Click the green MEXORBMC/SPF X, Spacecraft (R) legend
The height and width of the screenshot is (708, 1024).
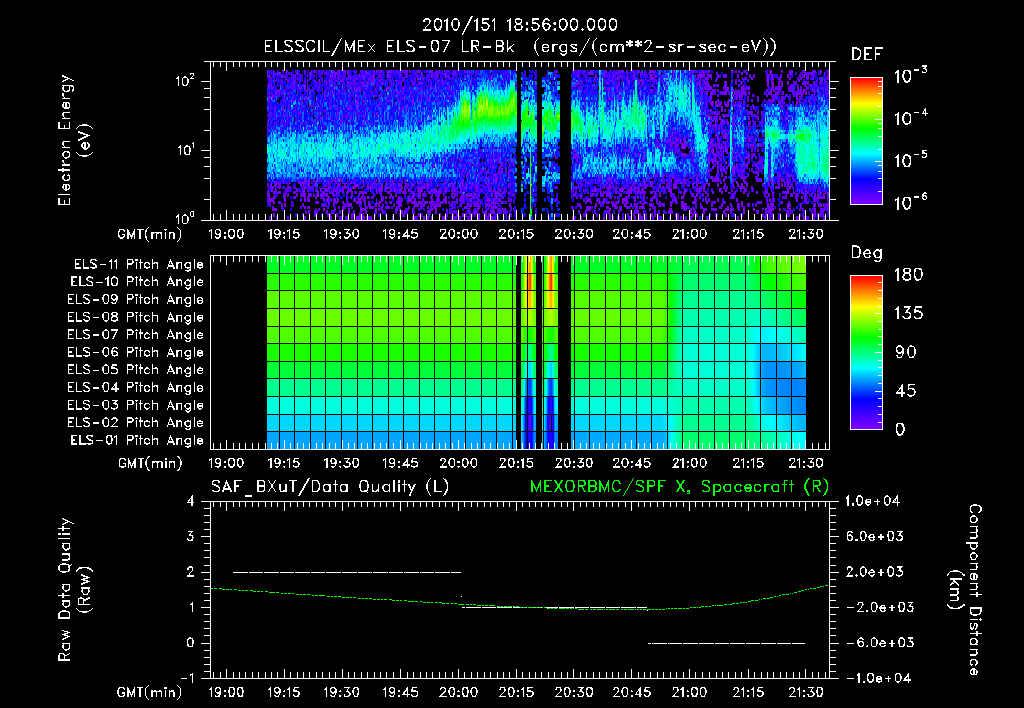tap(679, 487)
